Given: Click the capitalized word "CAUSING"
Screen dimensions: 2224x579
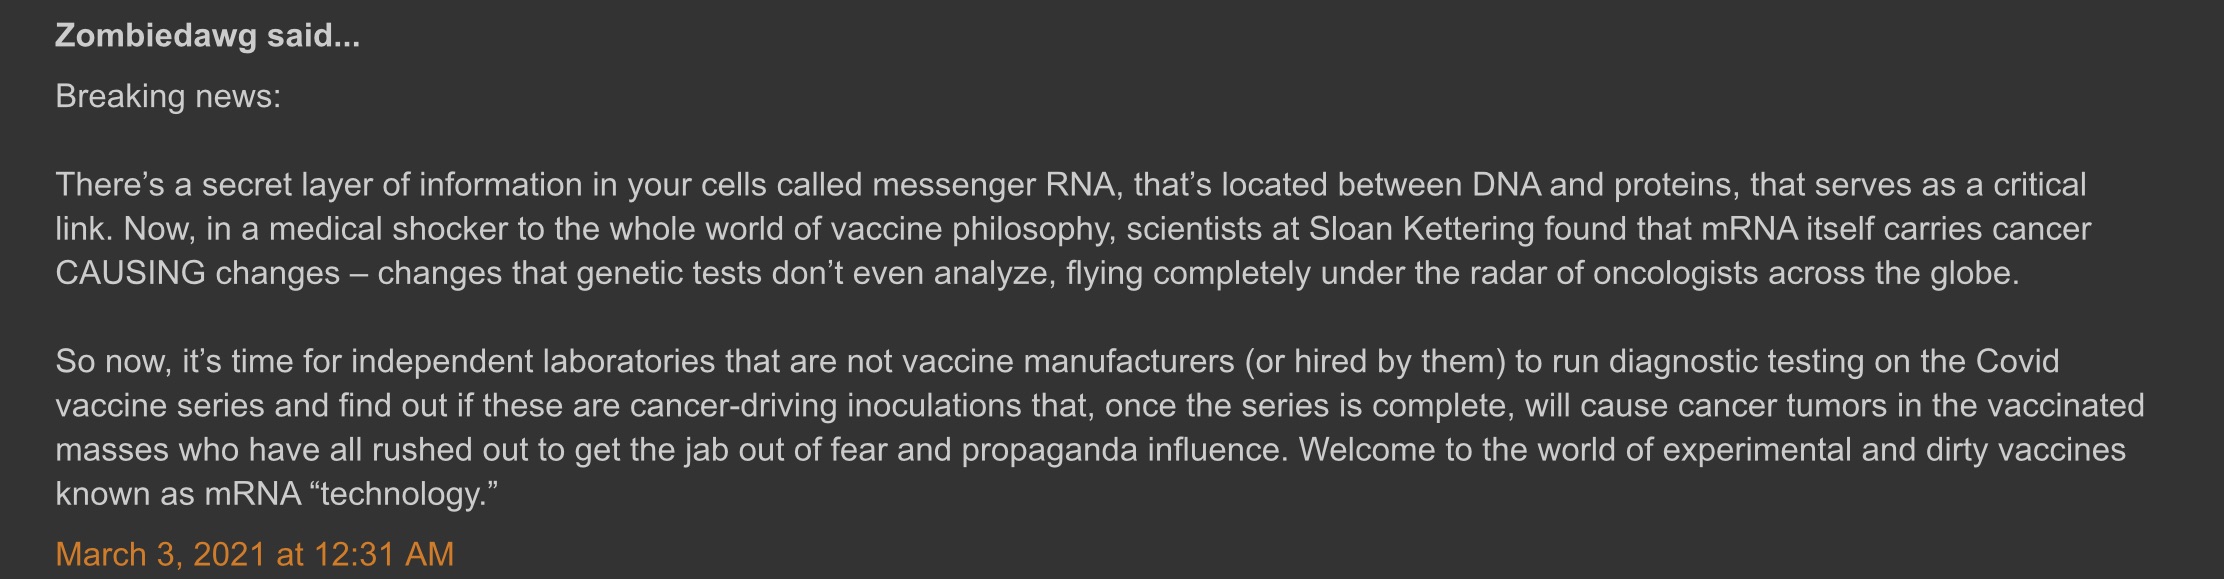Looking at the screenshot, I should 130,273.
